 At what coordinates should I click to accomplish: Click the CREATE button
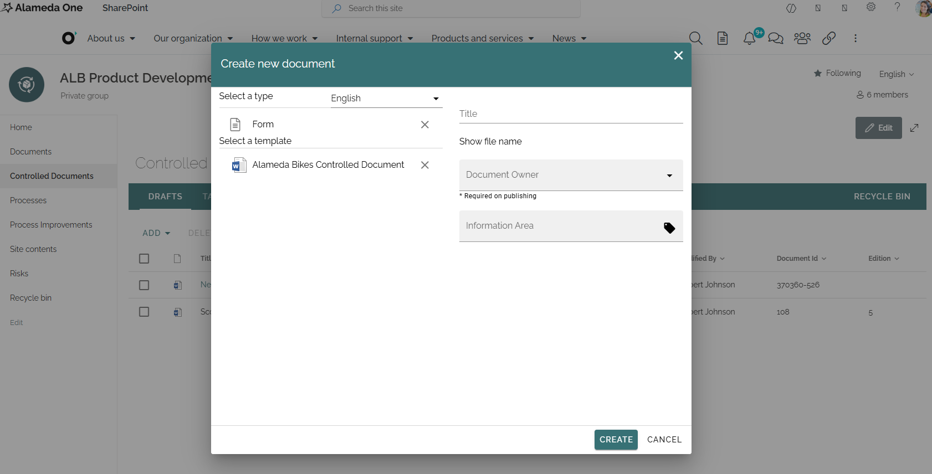[x=616, y=440]
